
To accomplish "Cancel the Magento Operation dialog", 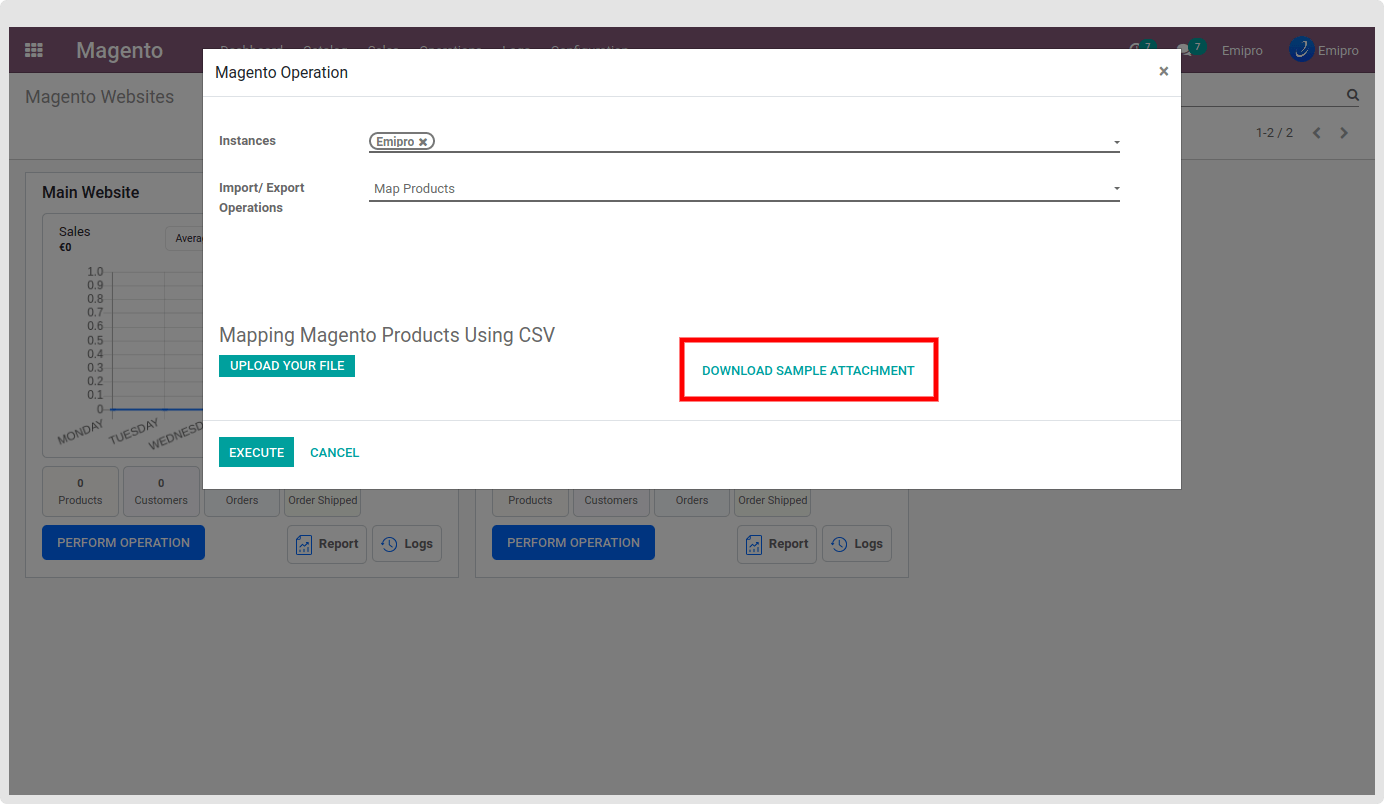I will pos(334,453).
